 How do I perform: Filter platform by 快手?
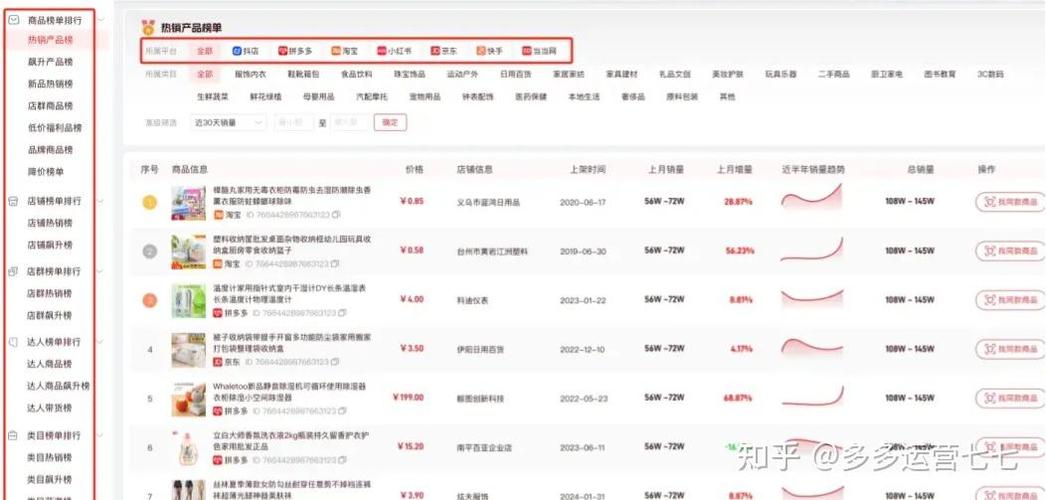(x=490, y=51)
